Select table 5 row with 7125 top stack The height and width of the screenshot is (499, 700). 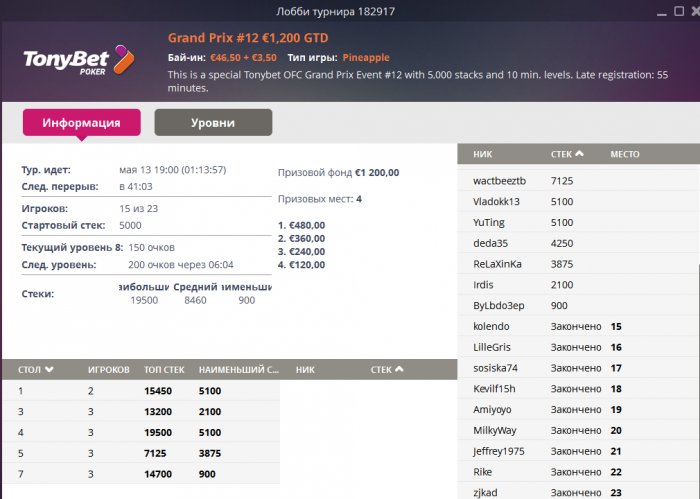click(140, 452)
